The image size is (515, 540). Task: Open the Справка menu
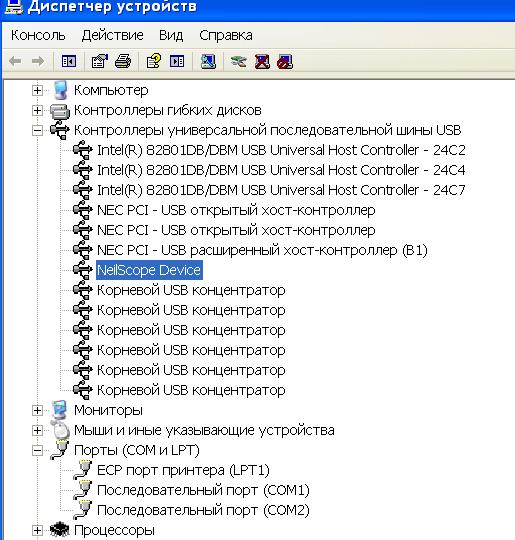tap(226, 35)
